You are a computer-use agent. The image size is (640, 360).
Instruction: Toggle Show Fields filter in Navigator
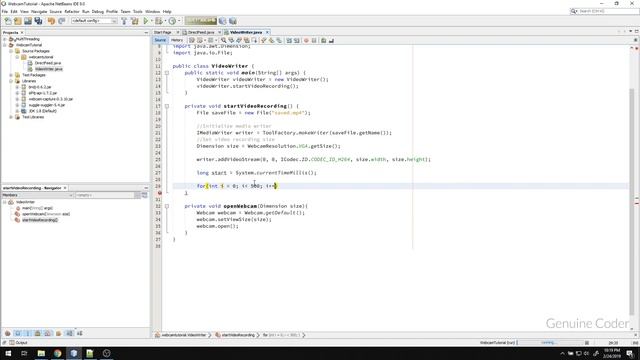pos(18,333)
